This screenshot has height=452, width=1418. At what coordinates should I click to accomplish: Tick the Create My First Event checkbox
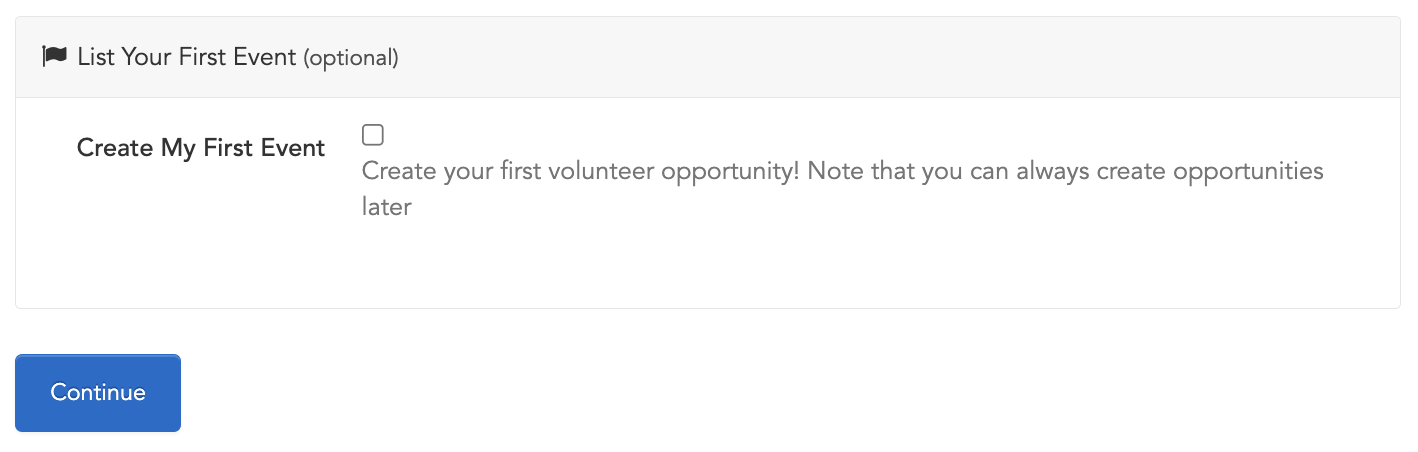[373, 135]
